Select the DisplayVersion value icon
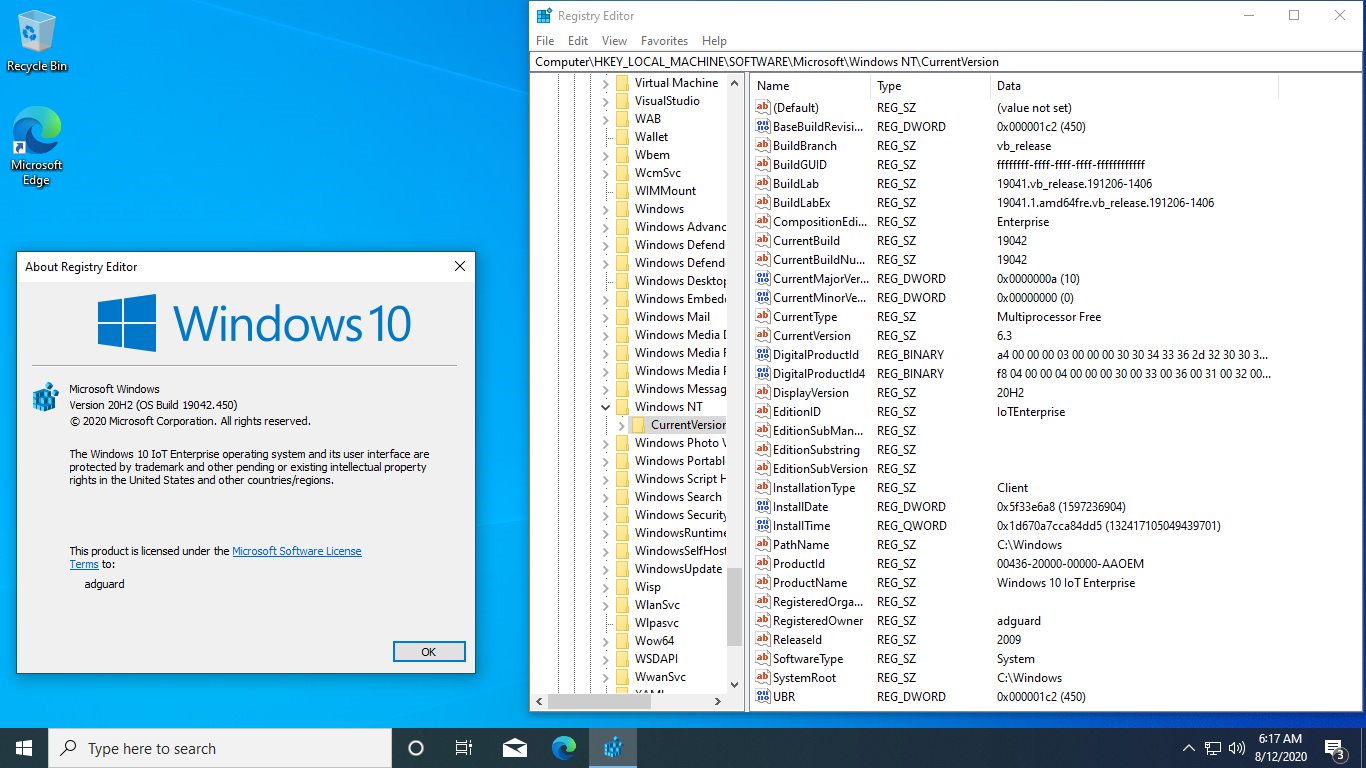Viewport: 1366px width, 768px height. coord(763,393)
